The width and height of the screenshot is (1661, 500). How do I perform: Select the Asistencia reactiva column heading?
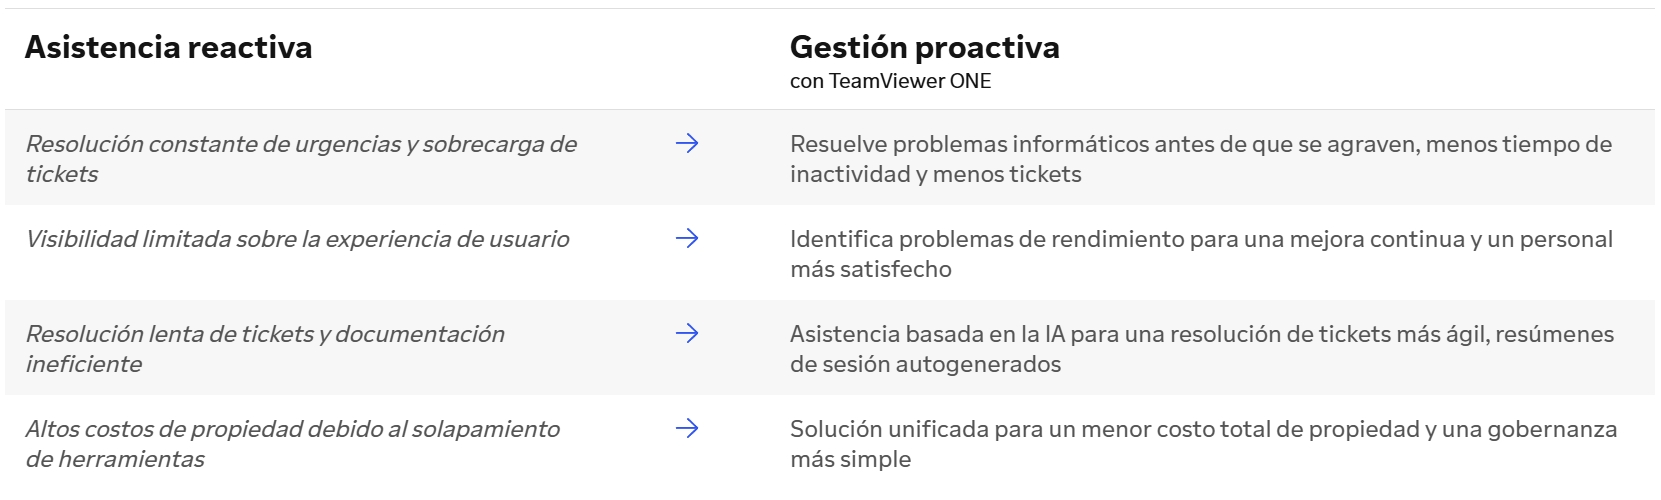tap(168, 47)
